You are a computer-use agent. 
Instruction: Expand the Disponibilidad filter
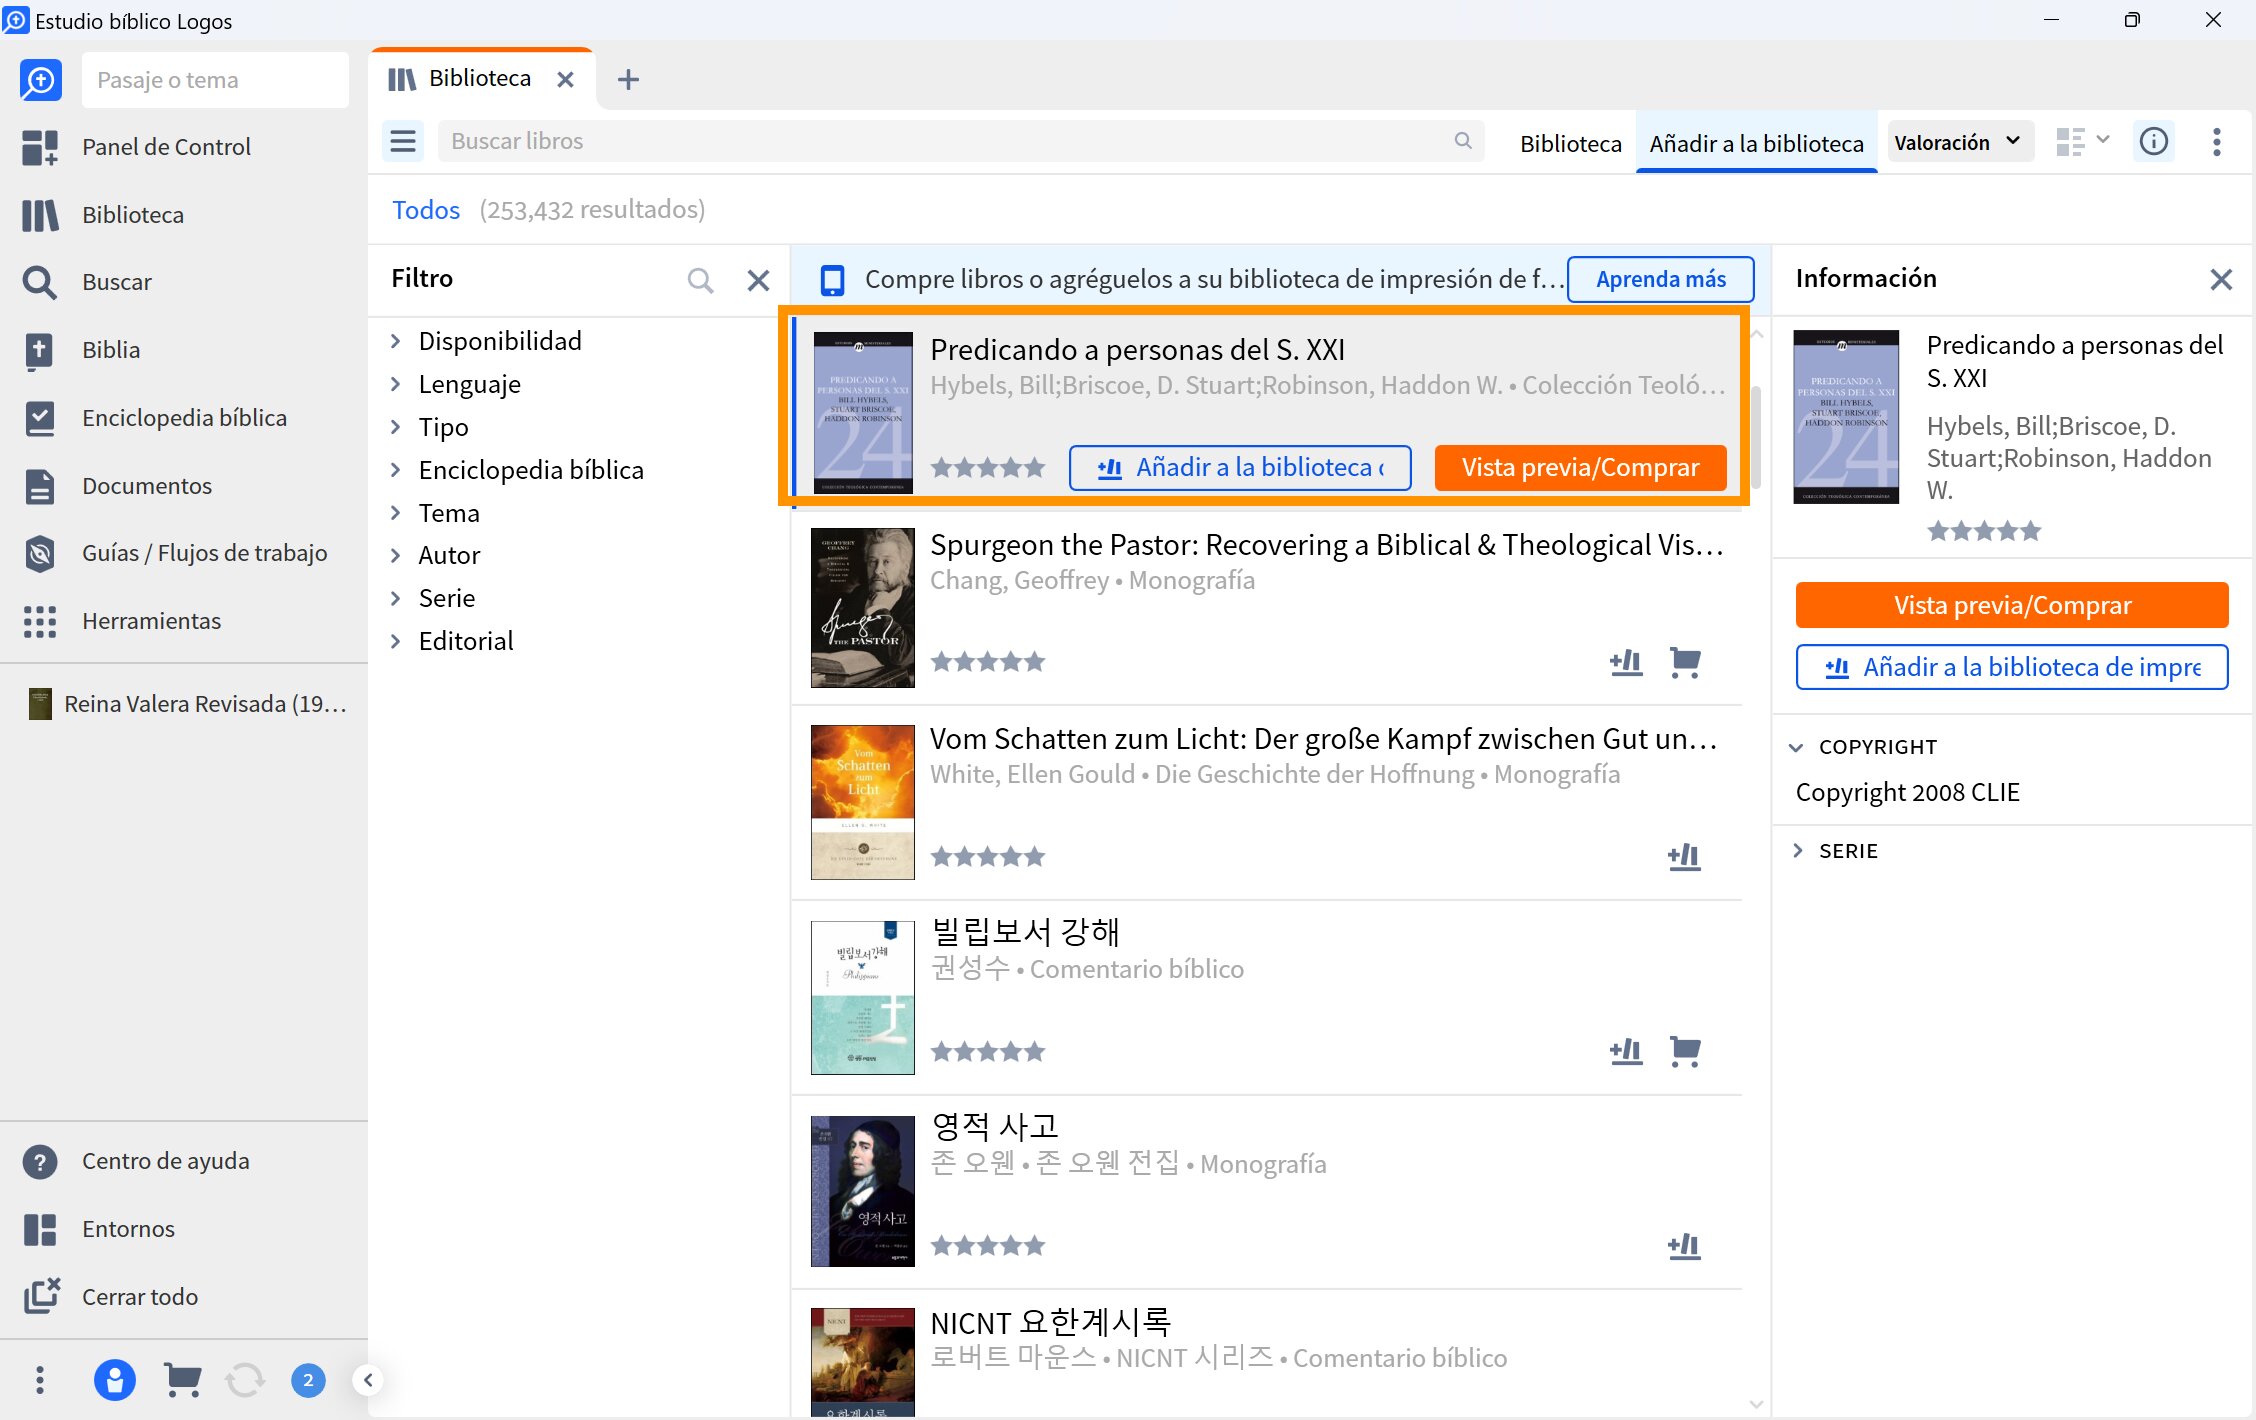[396, 341]
